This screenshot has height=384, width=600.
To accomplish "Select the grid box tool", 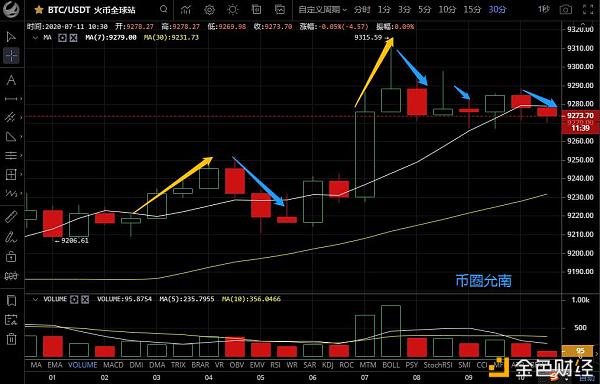I will point(11,175).
